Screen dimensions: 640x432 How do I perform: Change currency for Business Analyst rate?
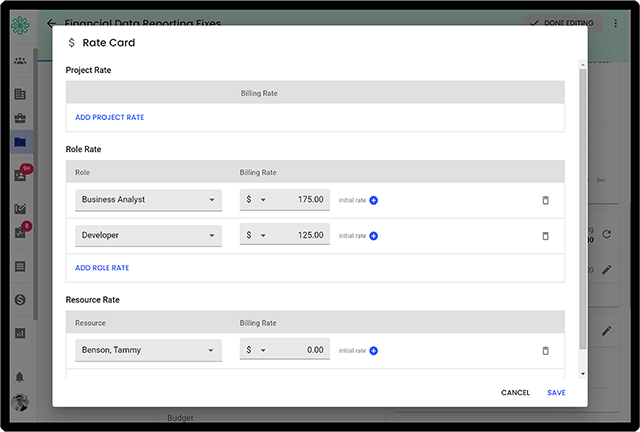coord(256,200)
